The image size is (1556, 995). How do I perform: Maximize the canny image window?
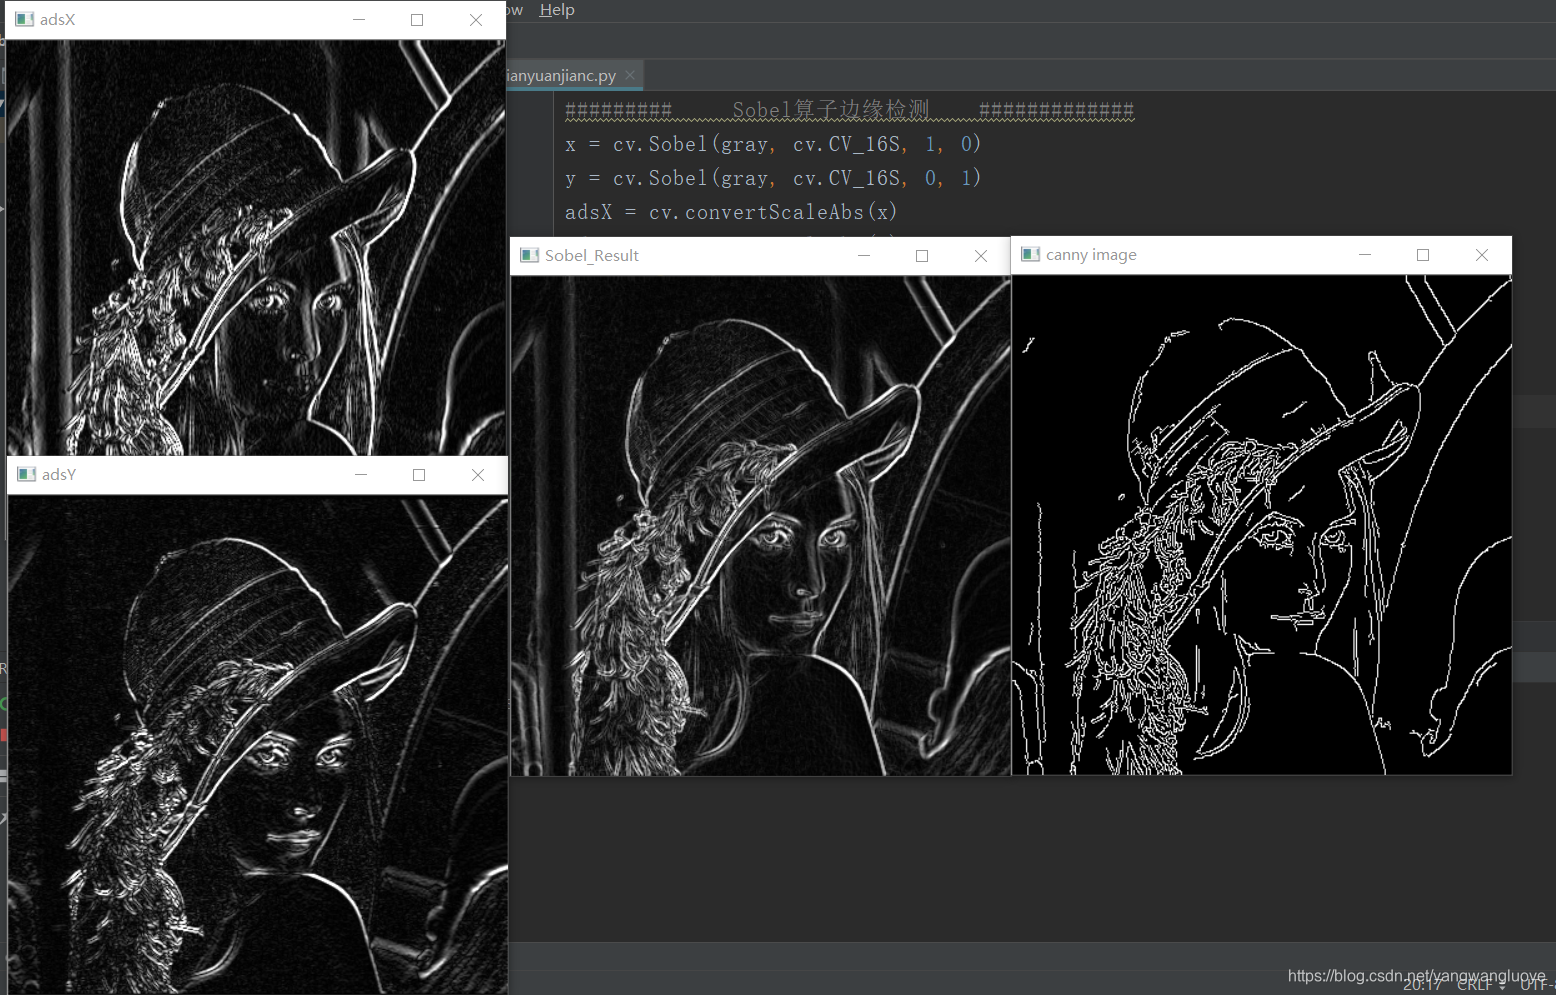coord(1423,255)
